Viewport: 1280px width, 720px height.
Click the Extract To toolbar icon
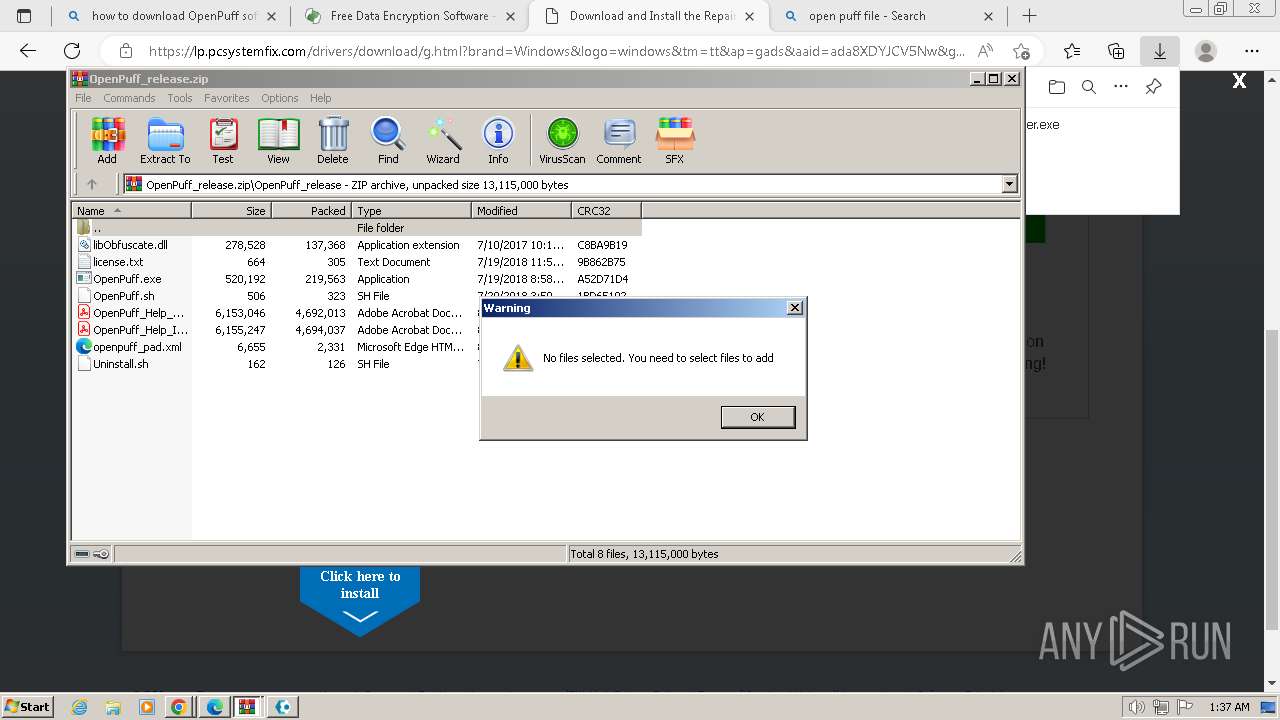click(x=165, y=140)
